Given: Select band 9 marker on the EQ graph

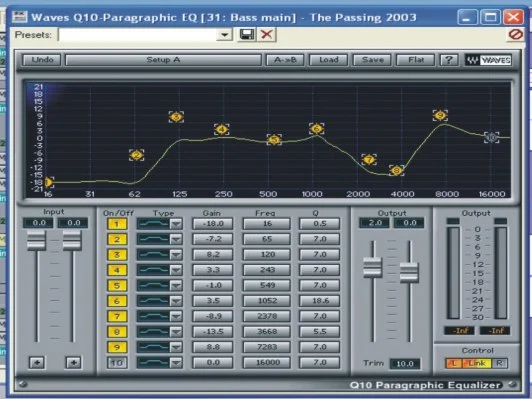Looking at the screenshot, I should tap(440, 115).
